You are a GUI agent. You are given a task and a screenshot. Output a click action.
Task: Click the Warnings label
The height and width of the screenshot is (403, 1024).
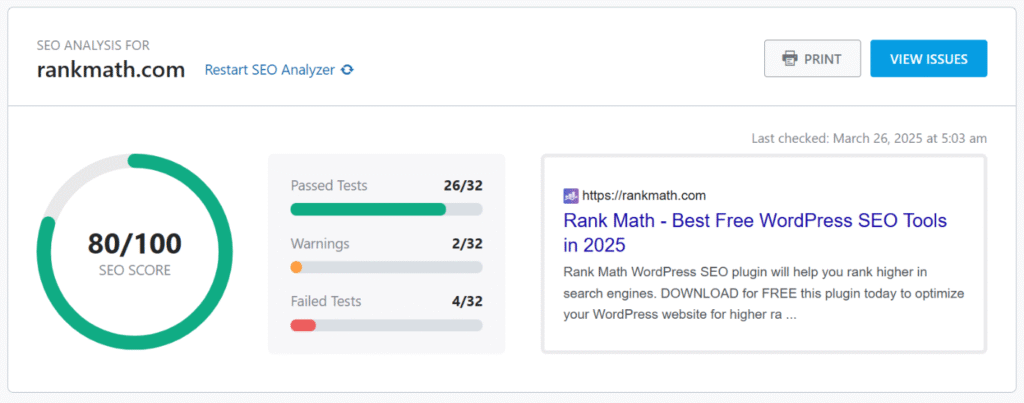[320, 243]
